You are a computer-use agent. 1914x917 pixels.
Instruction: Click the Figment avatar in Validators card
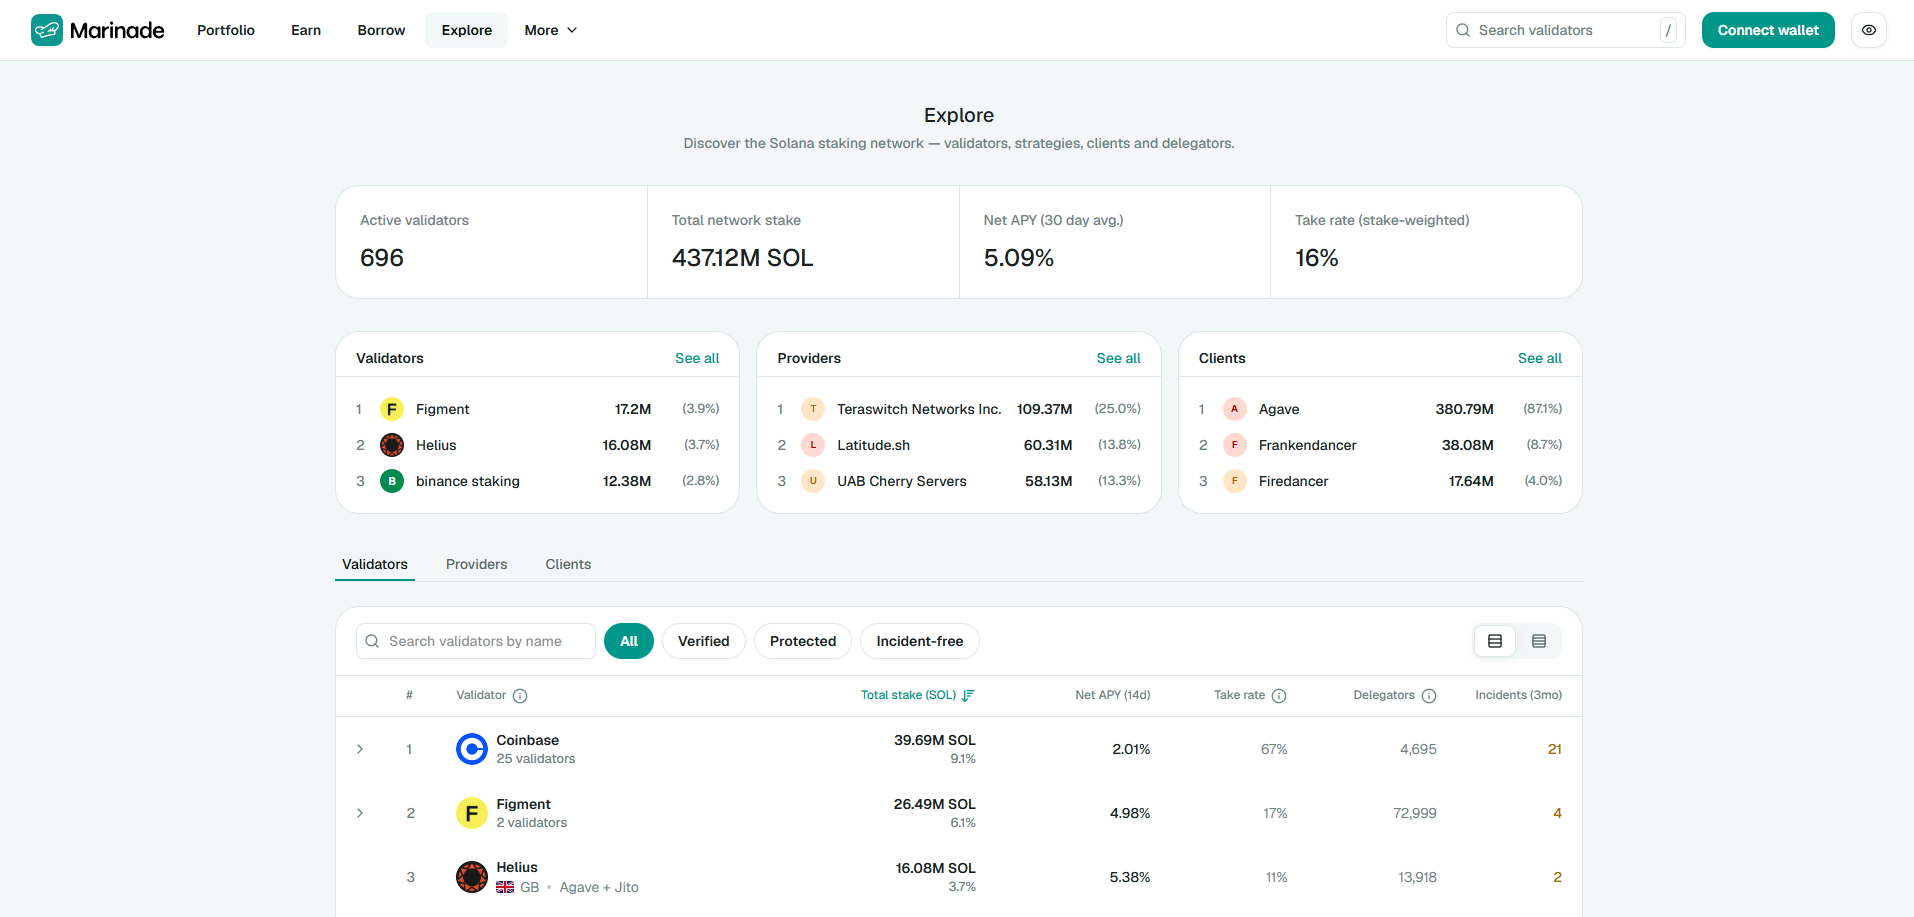coord(392,409)
